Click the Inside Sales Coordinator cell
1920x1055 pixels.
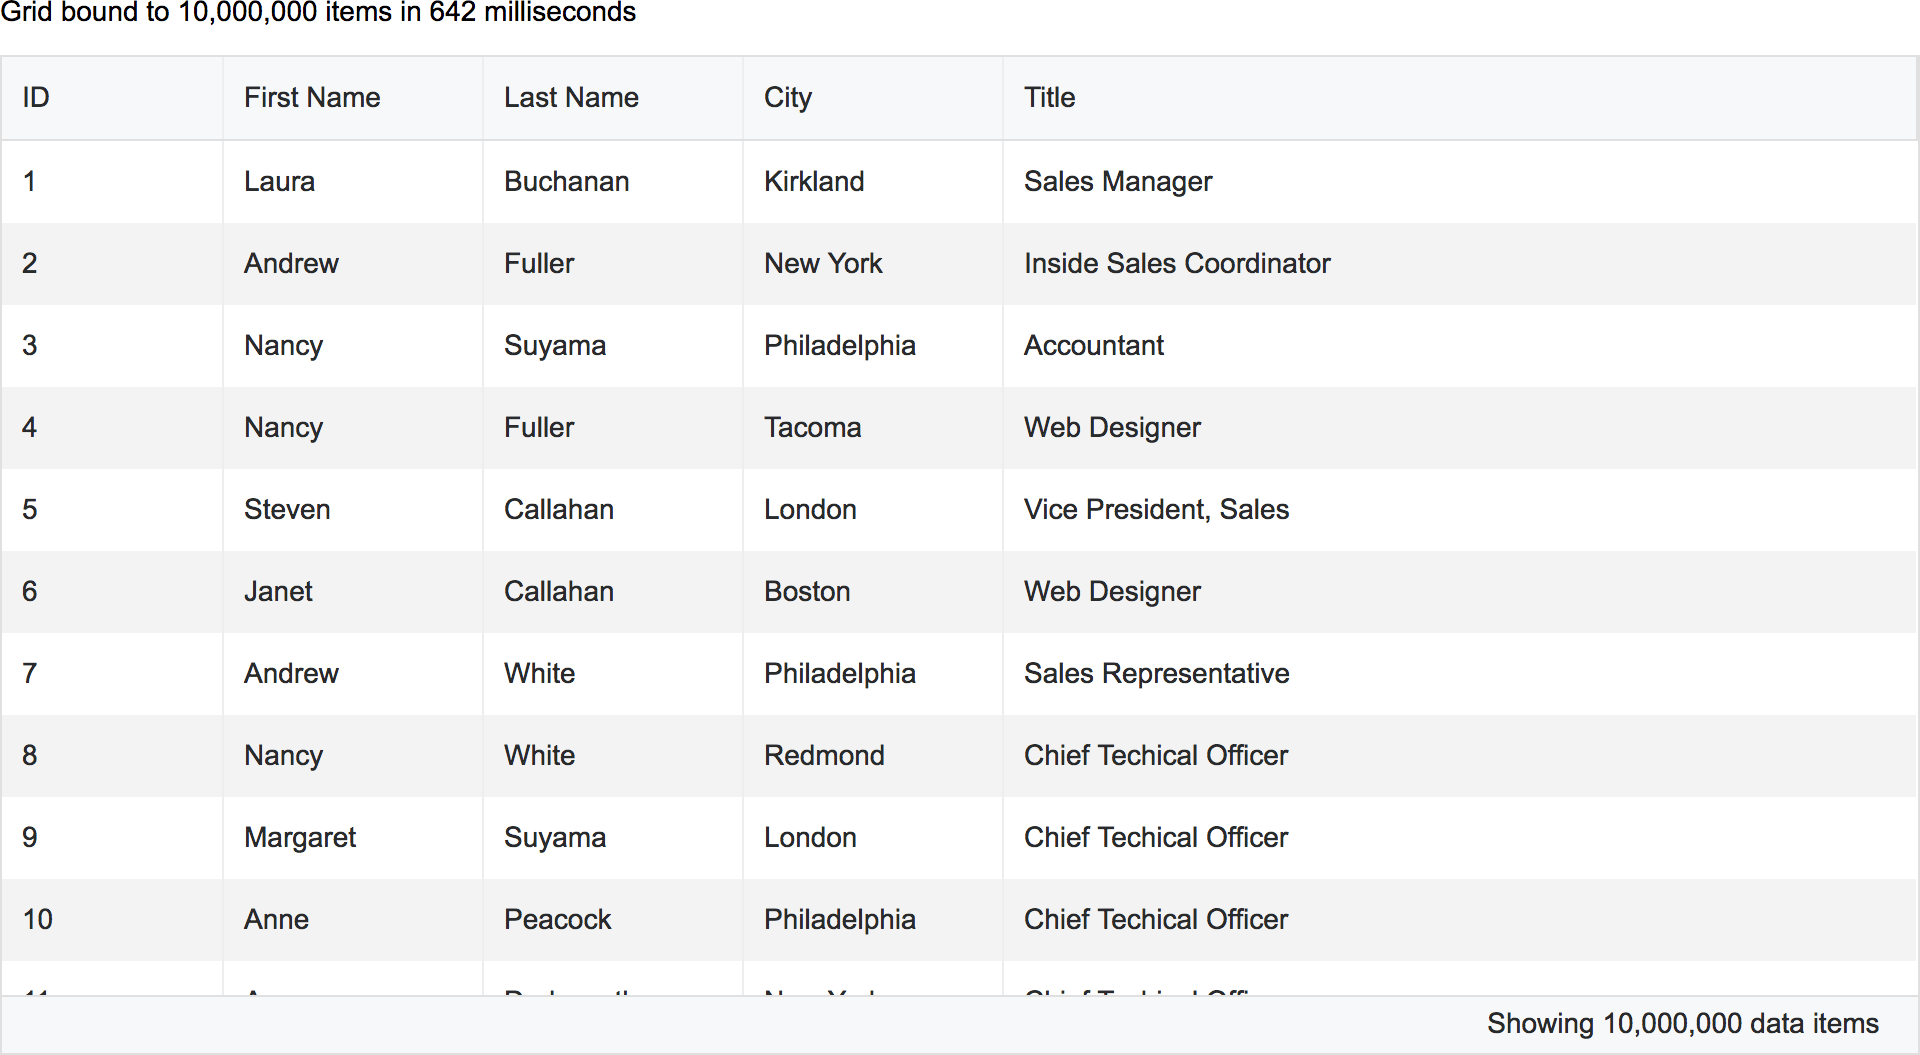(1177, 263)
